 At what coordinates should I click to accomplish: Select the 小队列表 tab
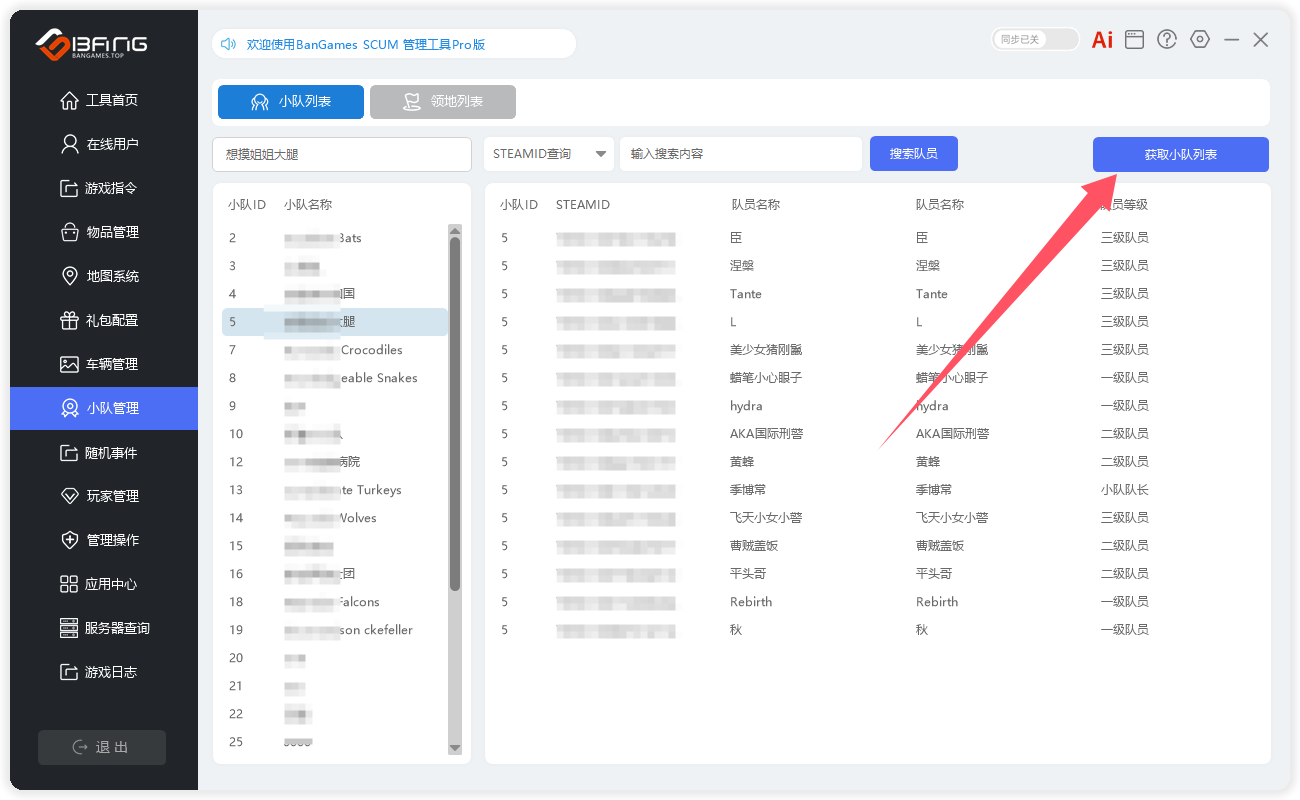tap(291, 102)
